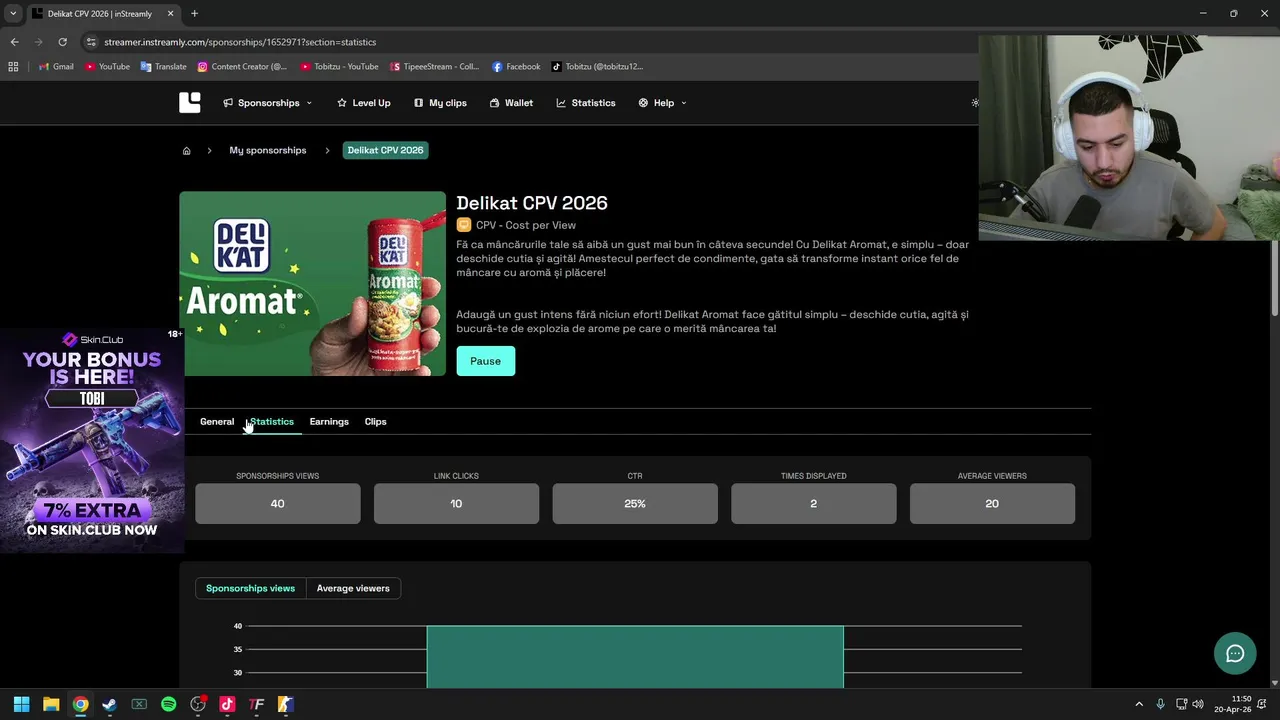Go to the Wallet page

coord(511,103)
